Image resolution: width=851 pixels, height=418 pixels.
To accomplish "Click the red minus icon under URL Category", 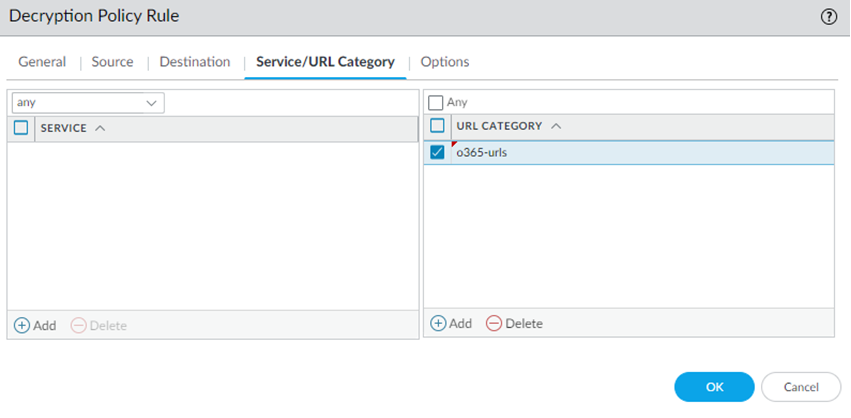I will point(494,323).
